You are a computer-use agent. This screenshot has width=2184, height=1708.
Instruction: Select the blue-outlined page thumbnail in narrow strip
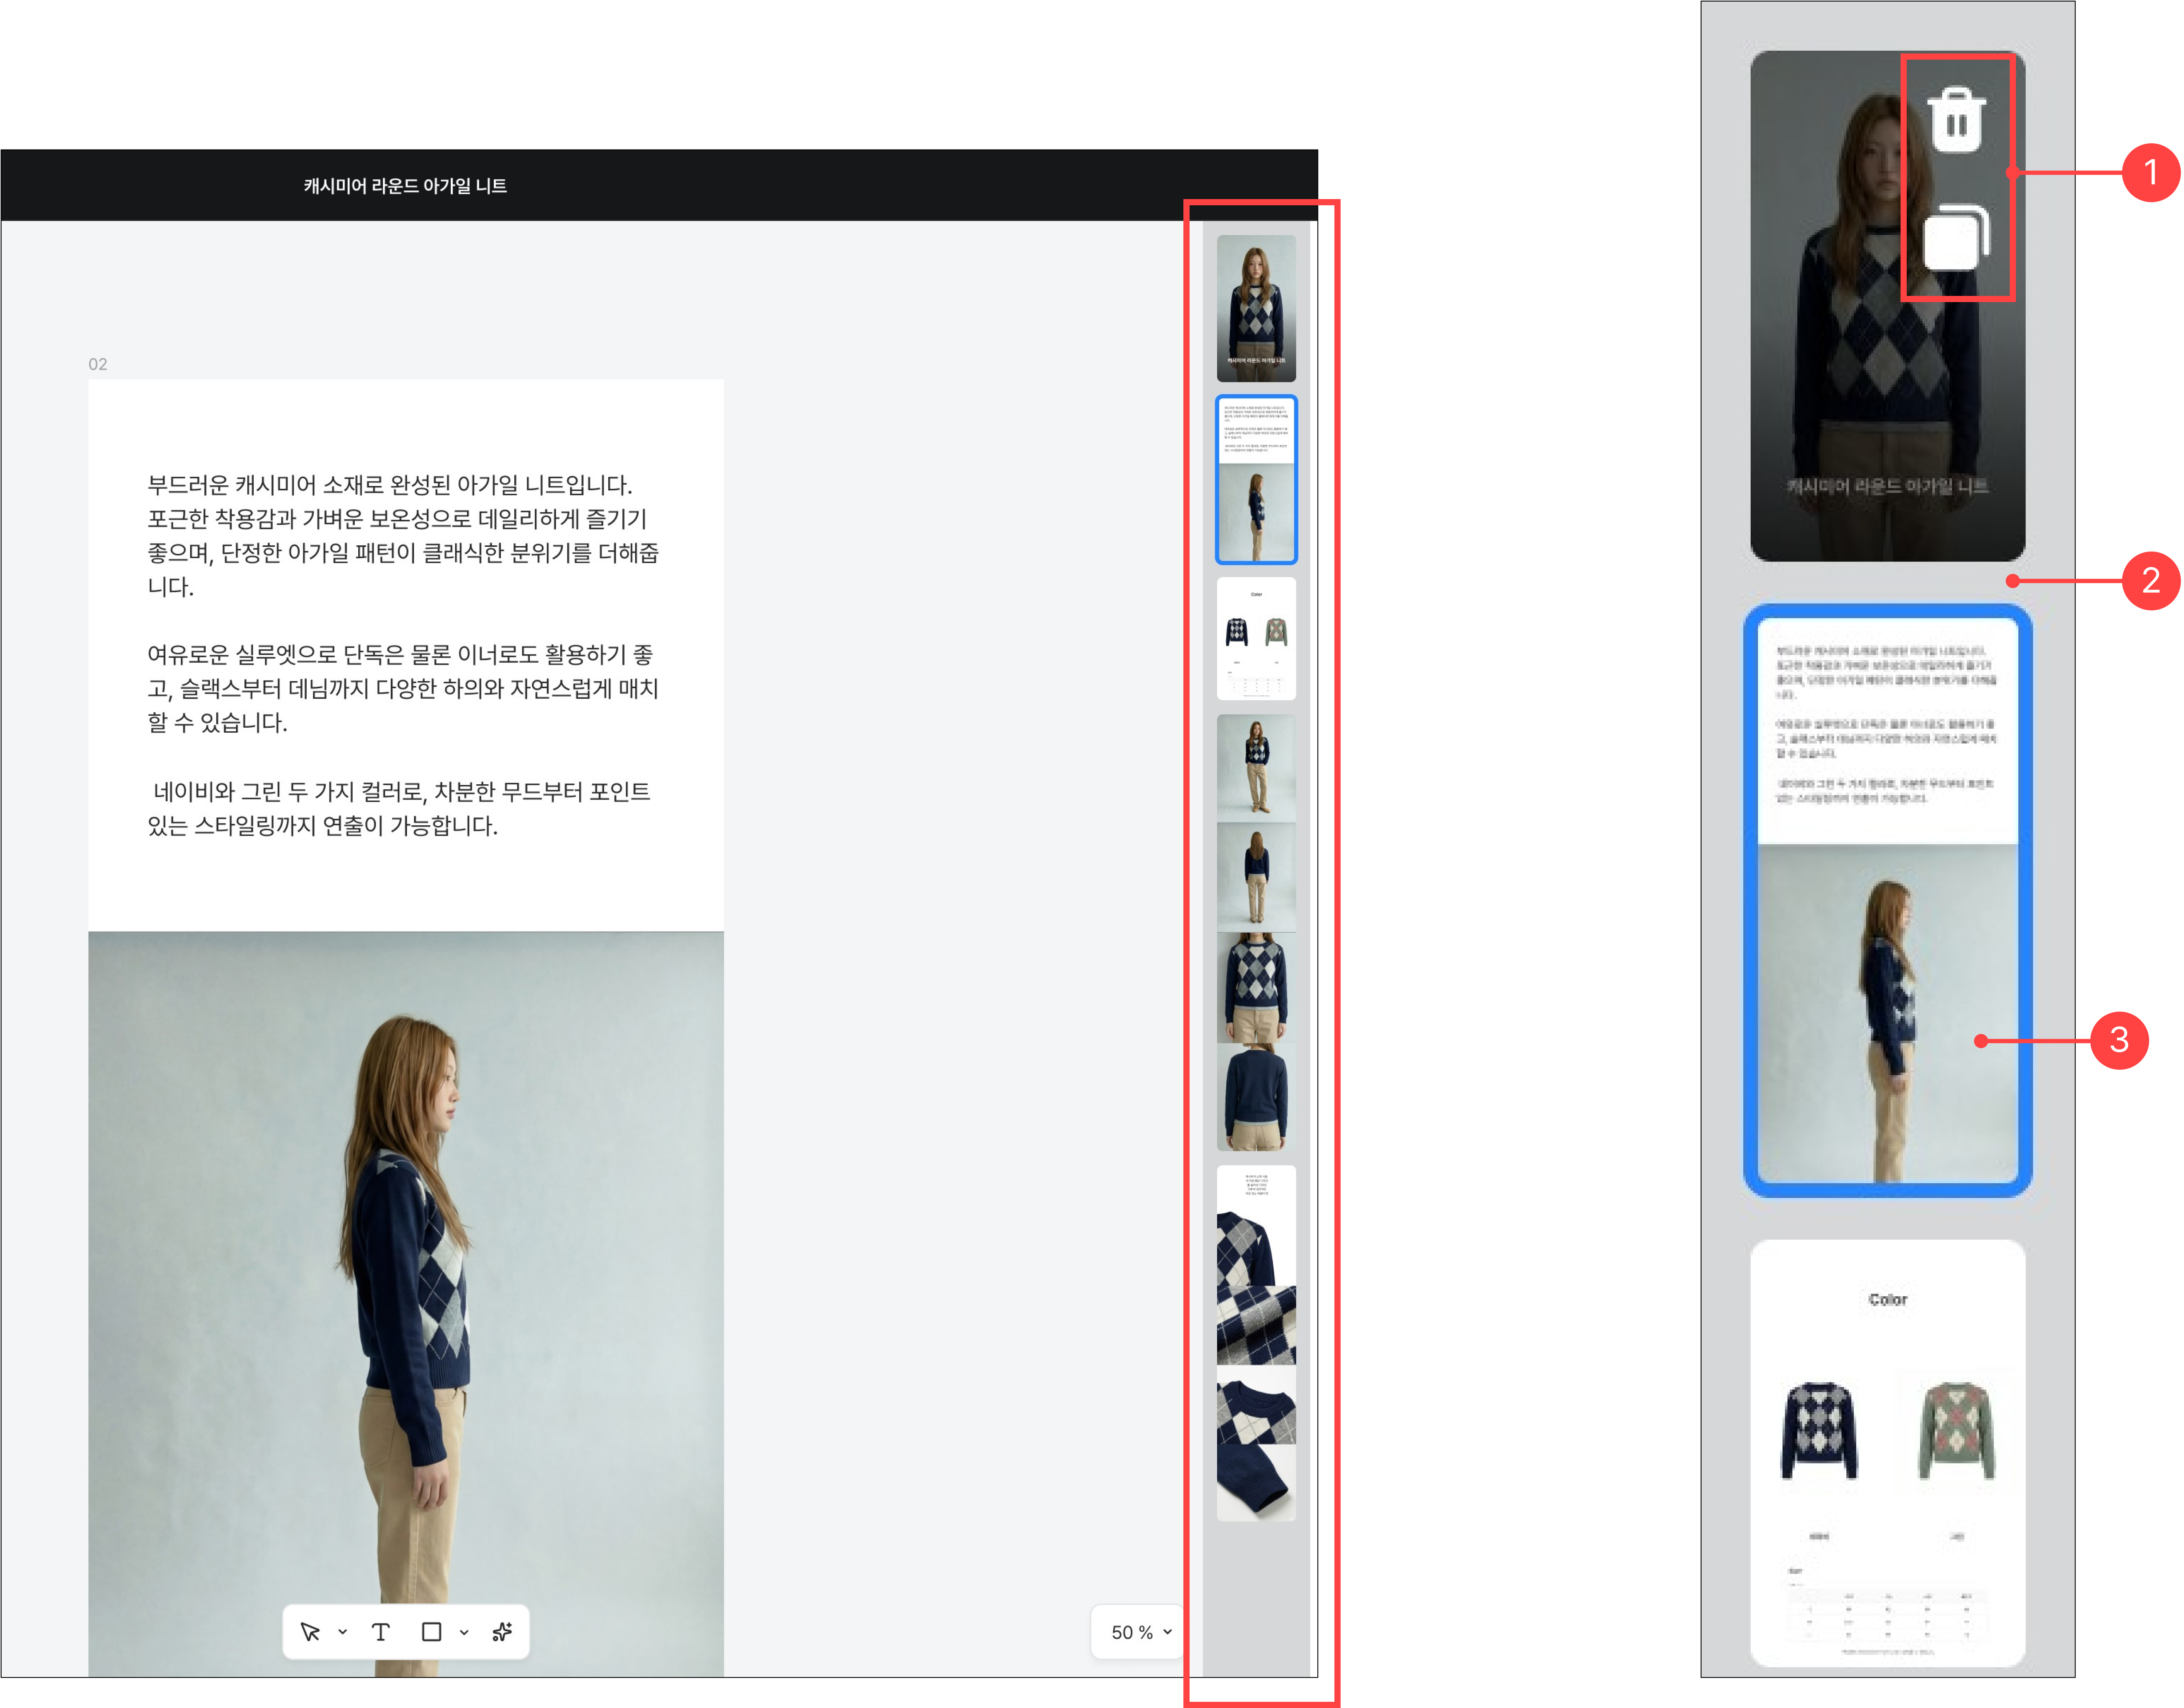click(x=1256, y=480)
